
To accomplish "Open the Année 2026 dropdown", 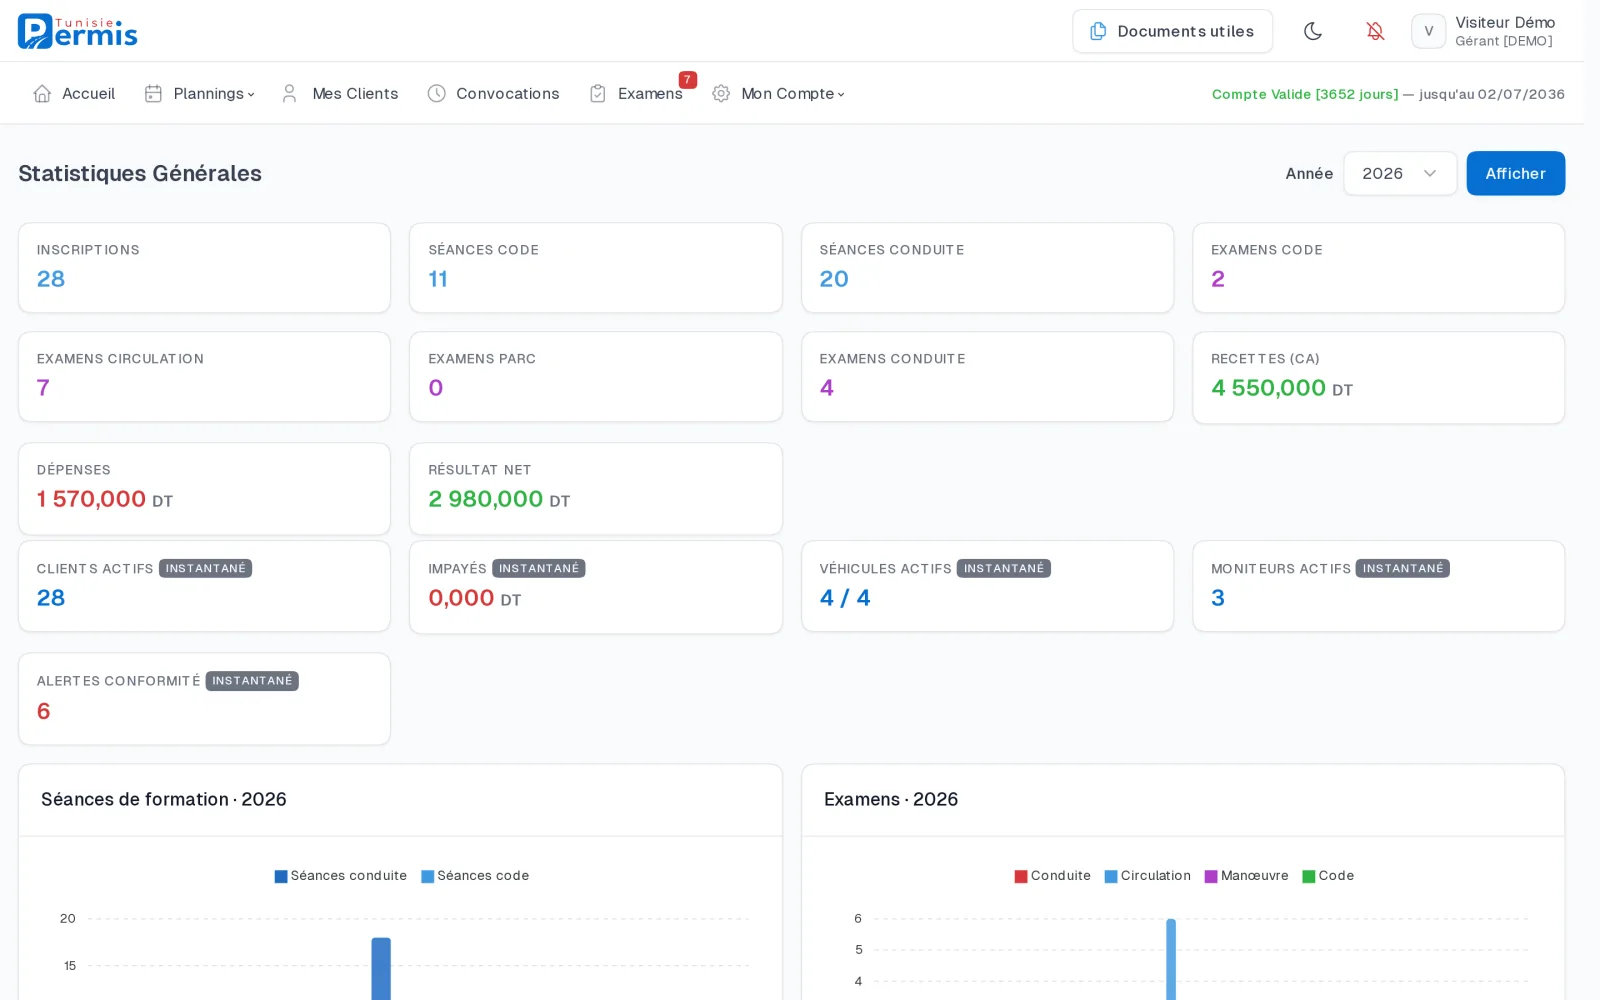I will pyautogui.click(x=1400, y=173).
